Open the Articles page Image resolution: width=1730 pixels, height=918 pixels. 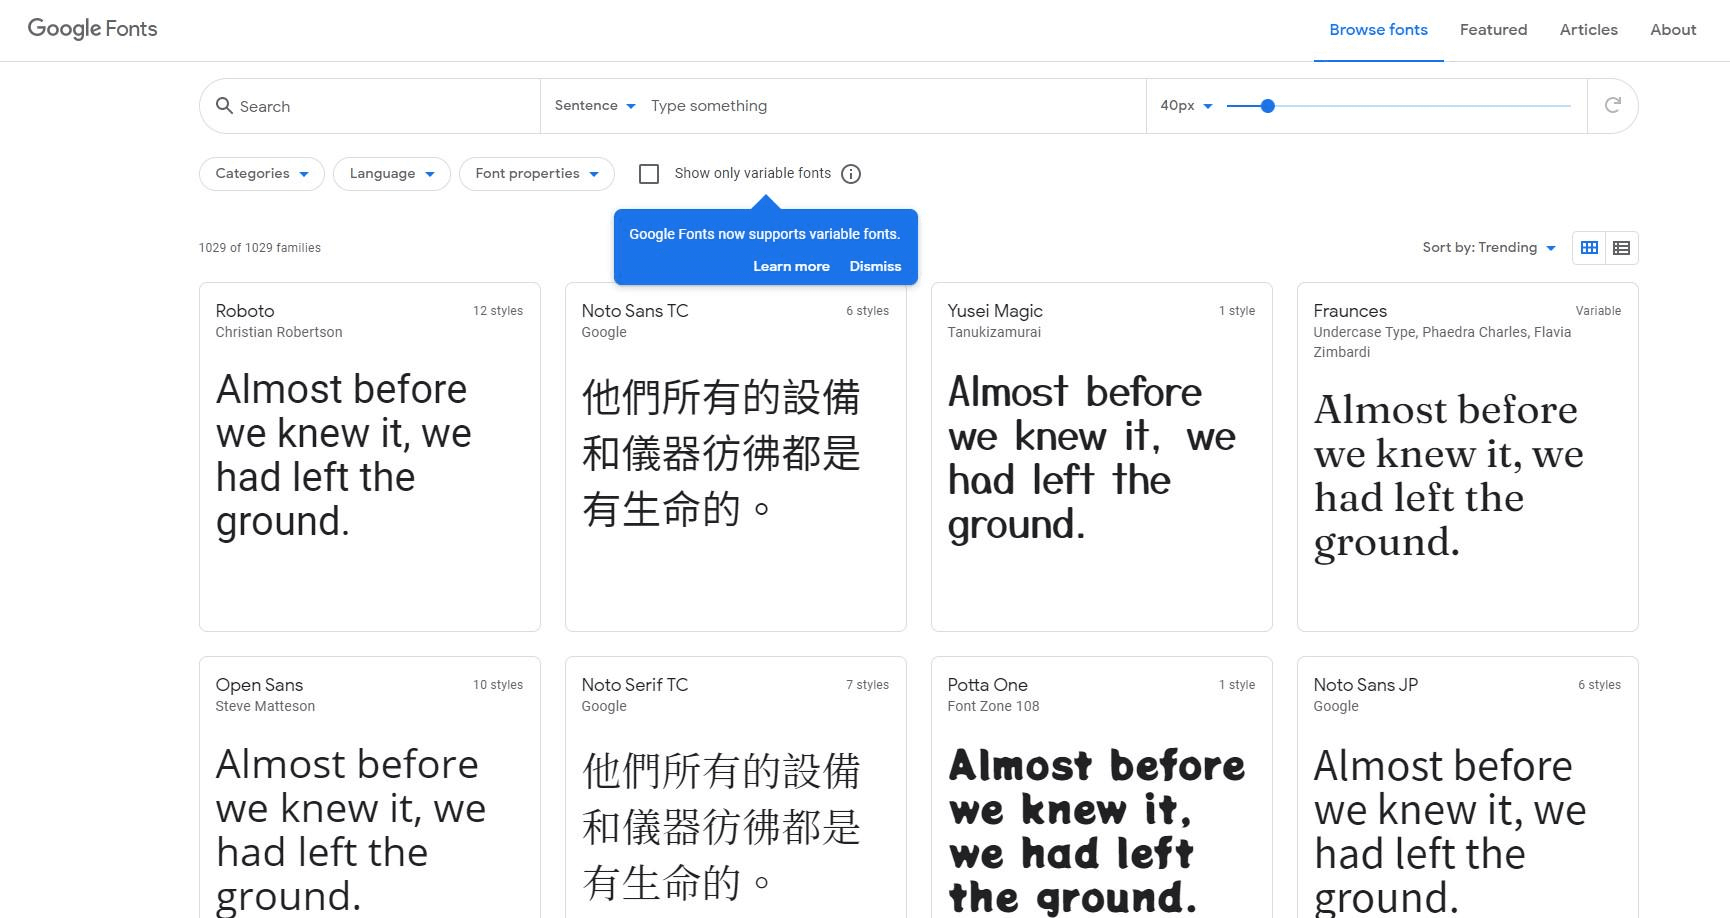(1588, 30)
